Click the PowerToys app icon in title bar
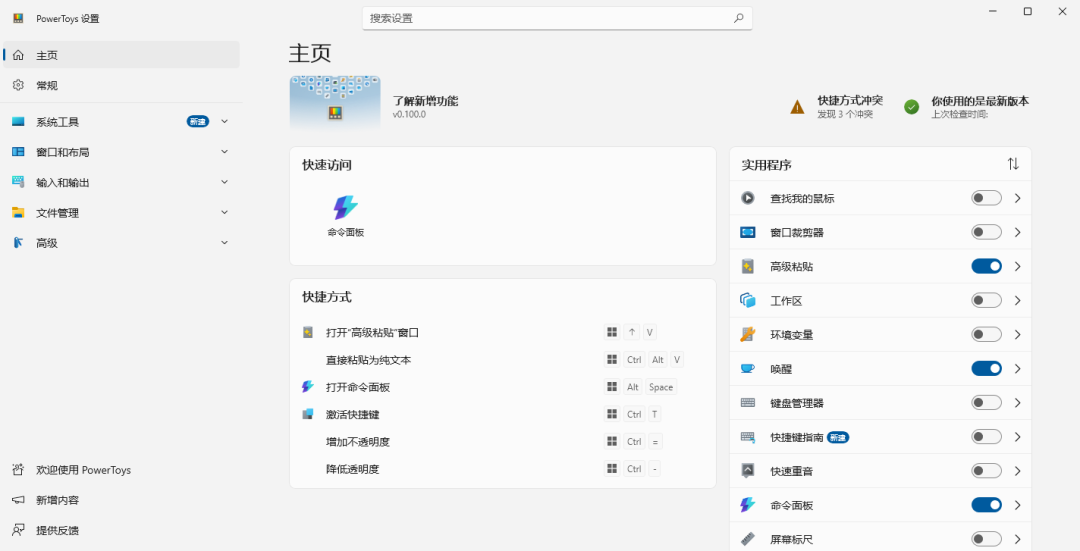 pyautogui.click(x=18, y=19)
